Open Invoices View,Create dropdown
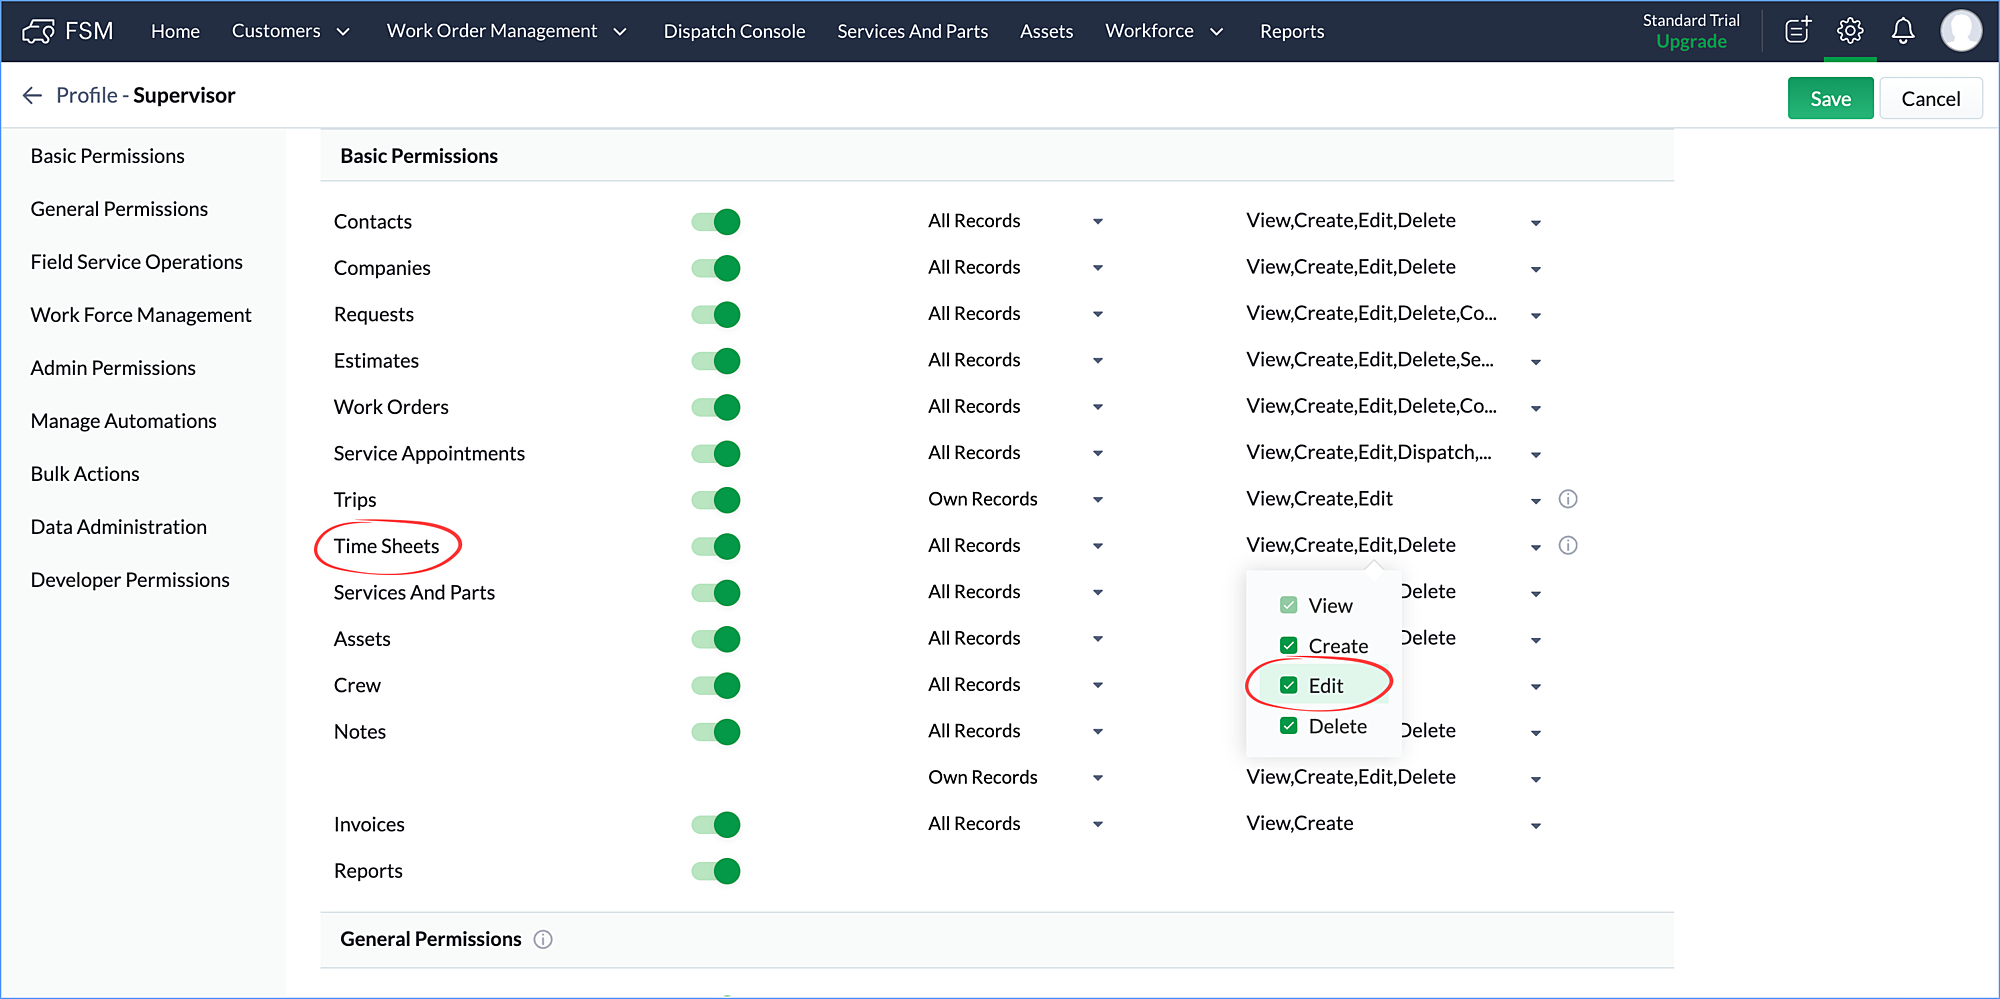The width and height of the screenshot is (2000, 999). pyautogui.click(x=1393, y=824)
